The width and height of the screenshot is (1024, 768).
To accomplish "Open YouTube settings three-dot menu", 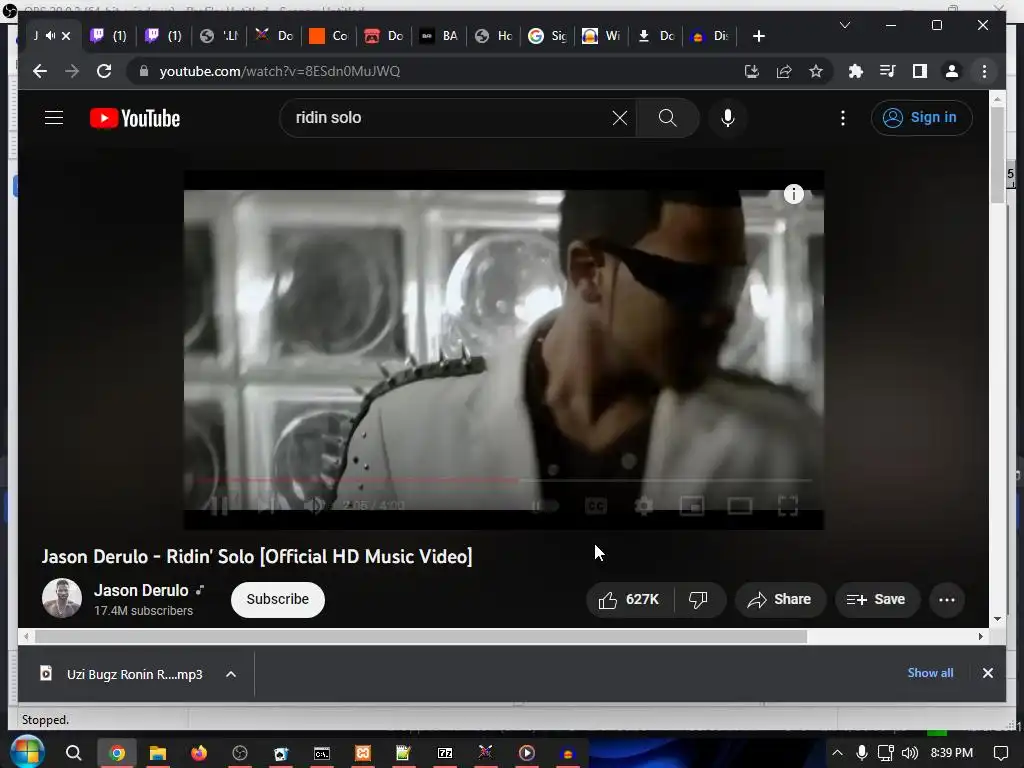I will click(x=842, y=118).
